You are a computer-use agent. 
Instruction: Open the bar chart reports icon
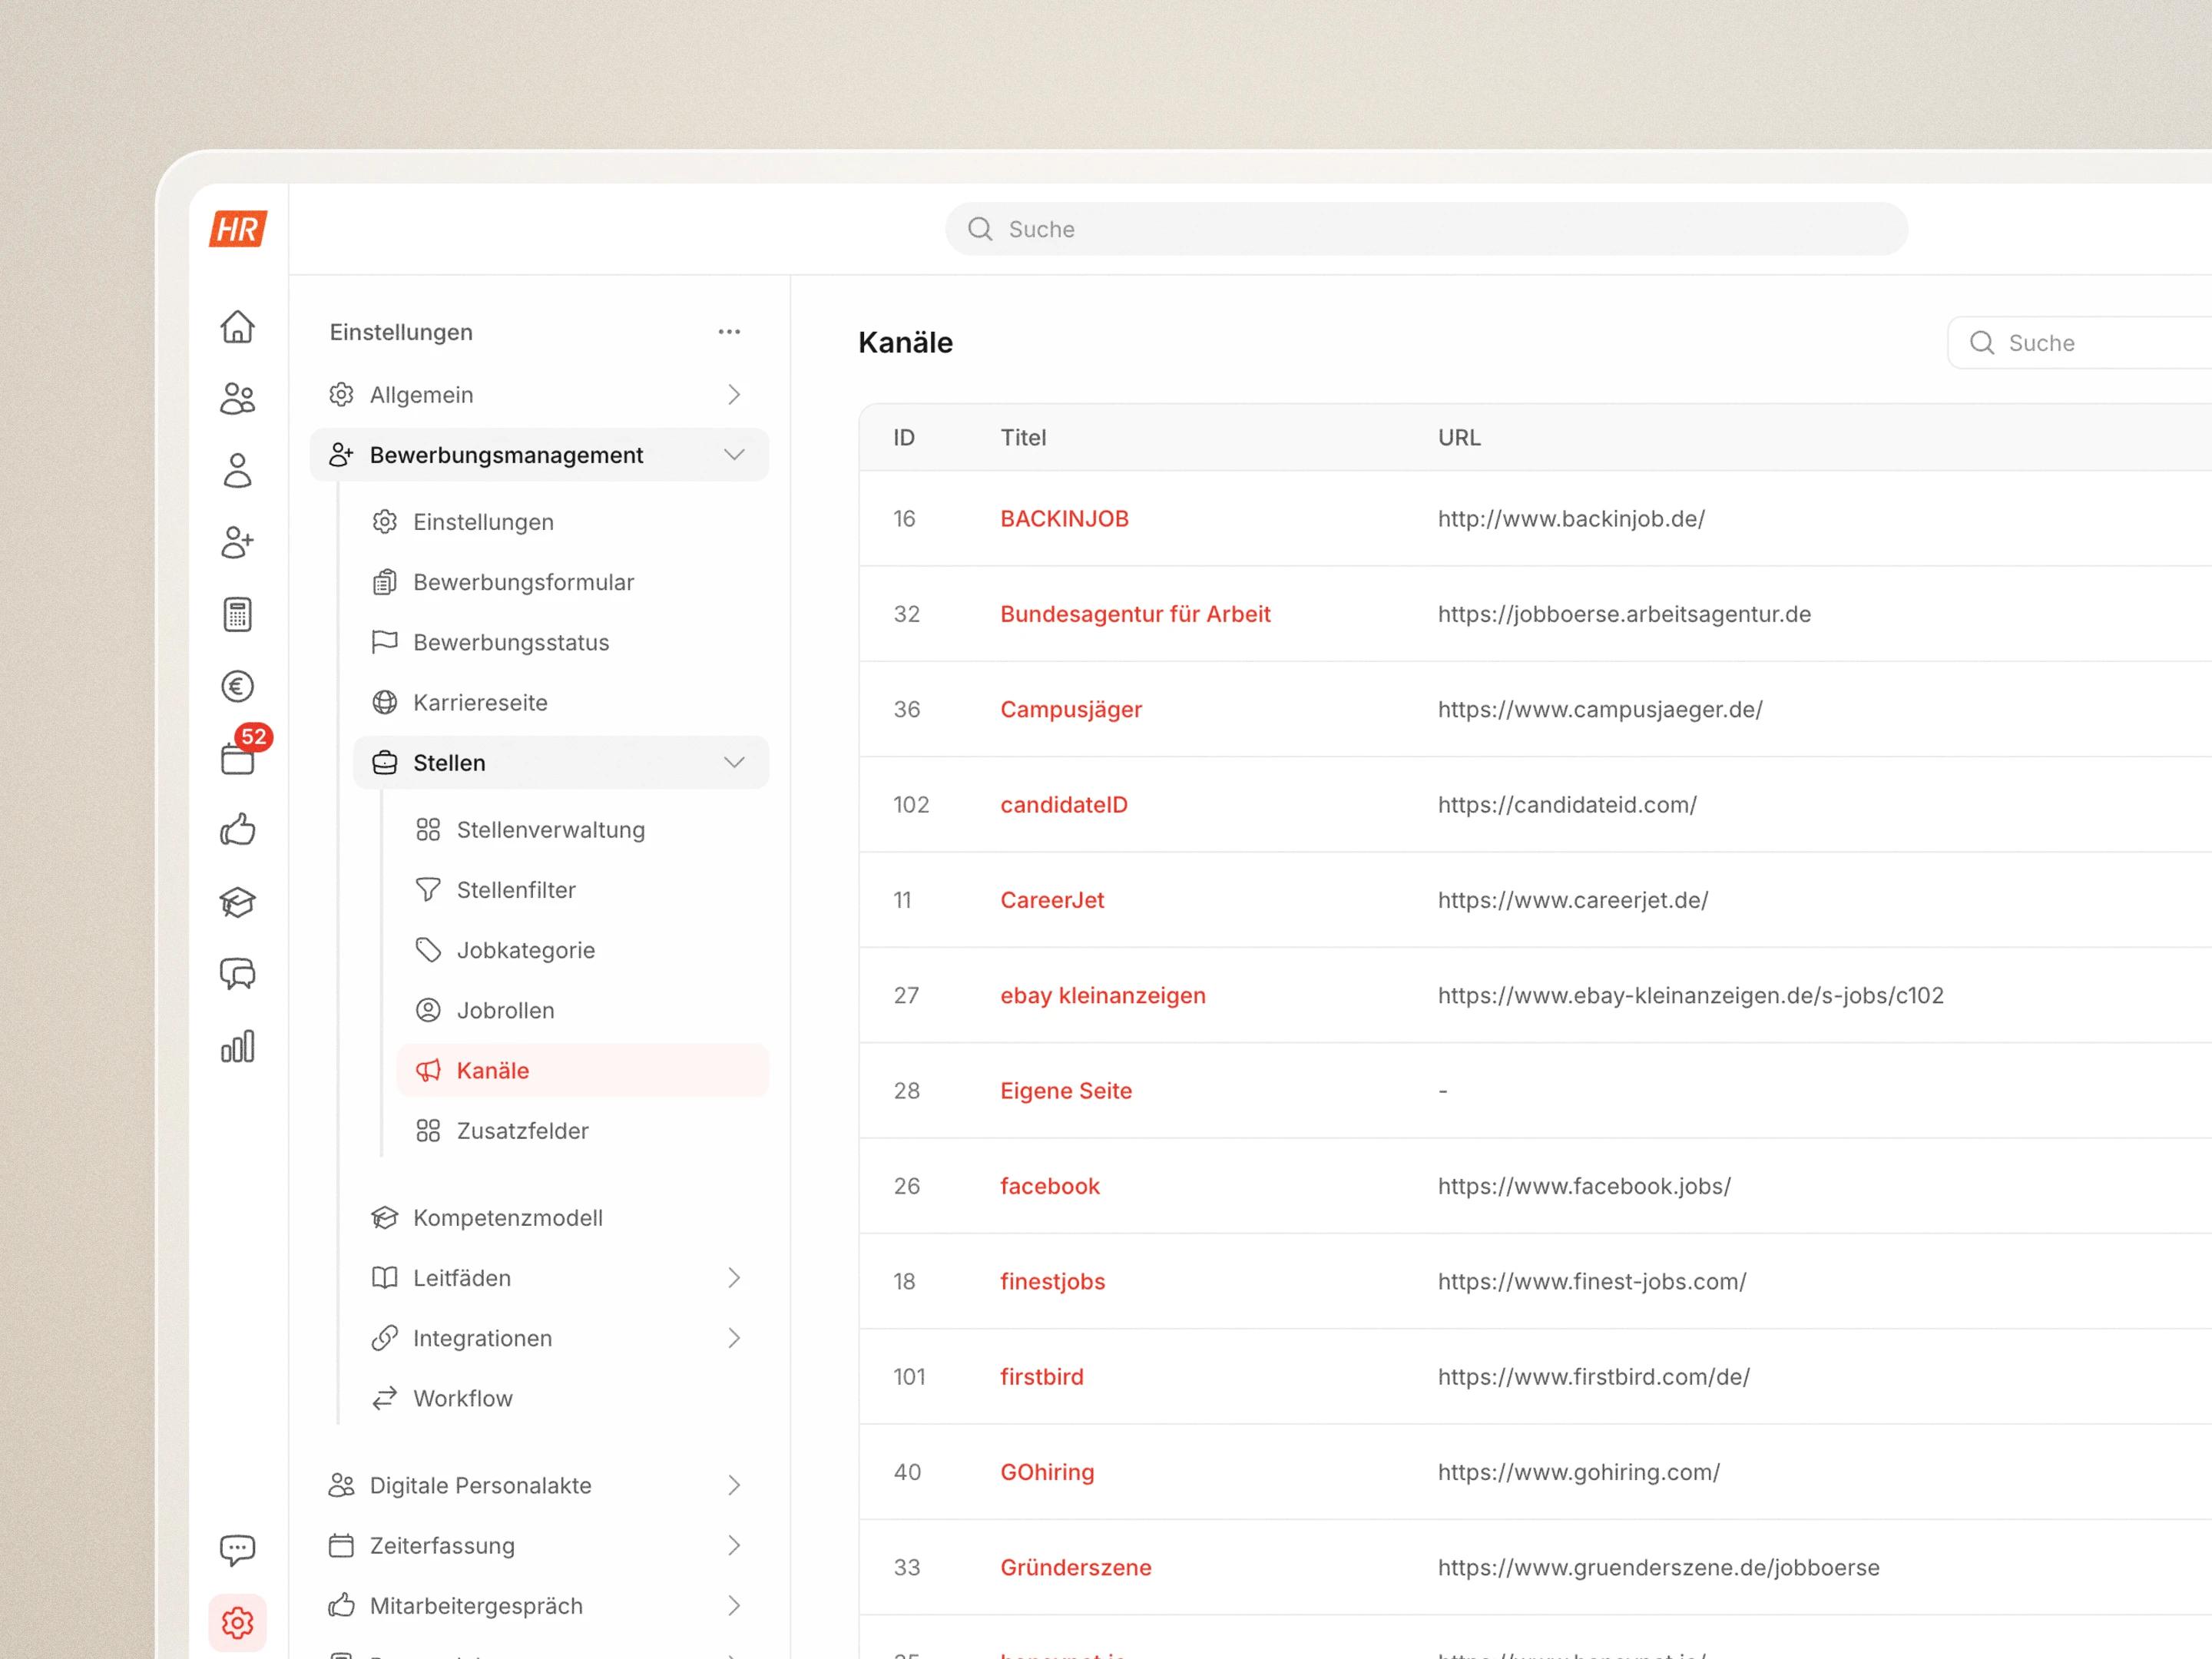pyautogui.click(x=237, y=1047)
